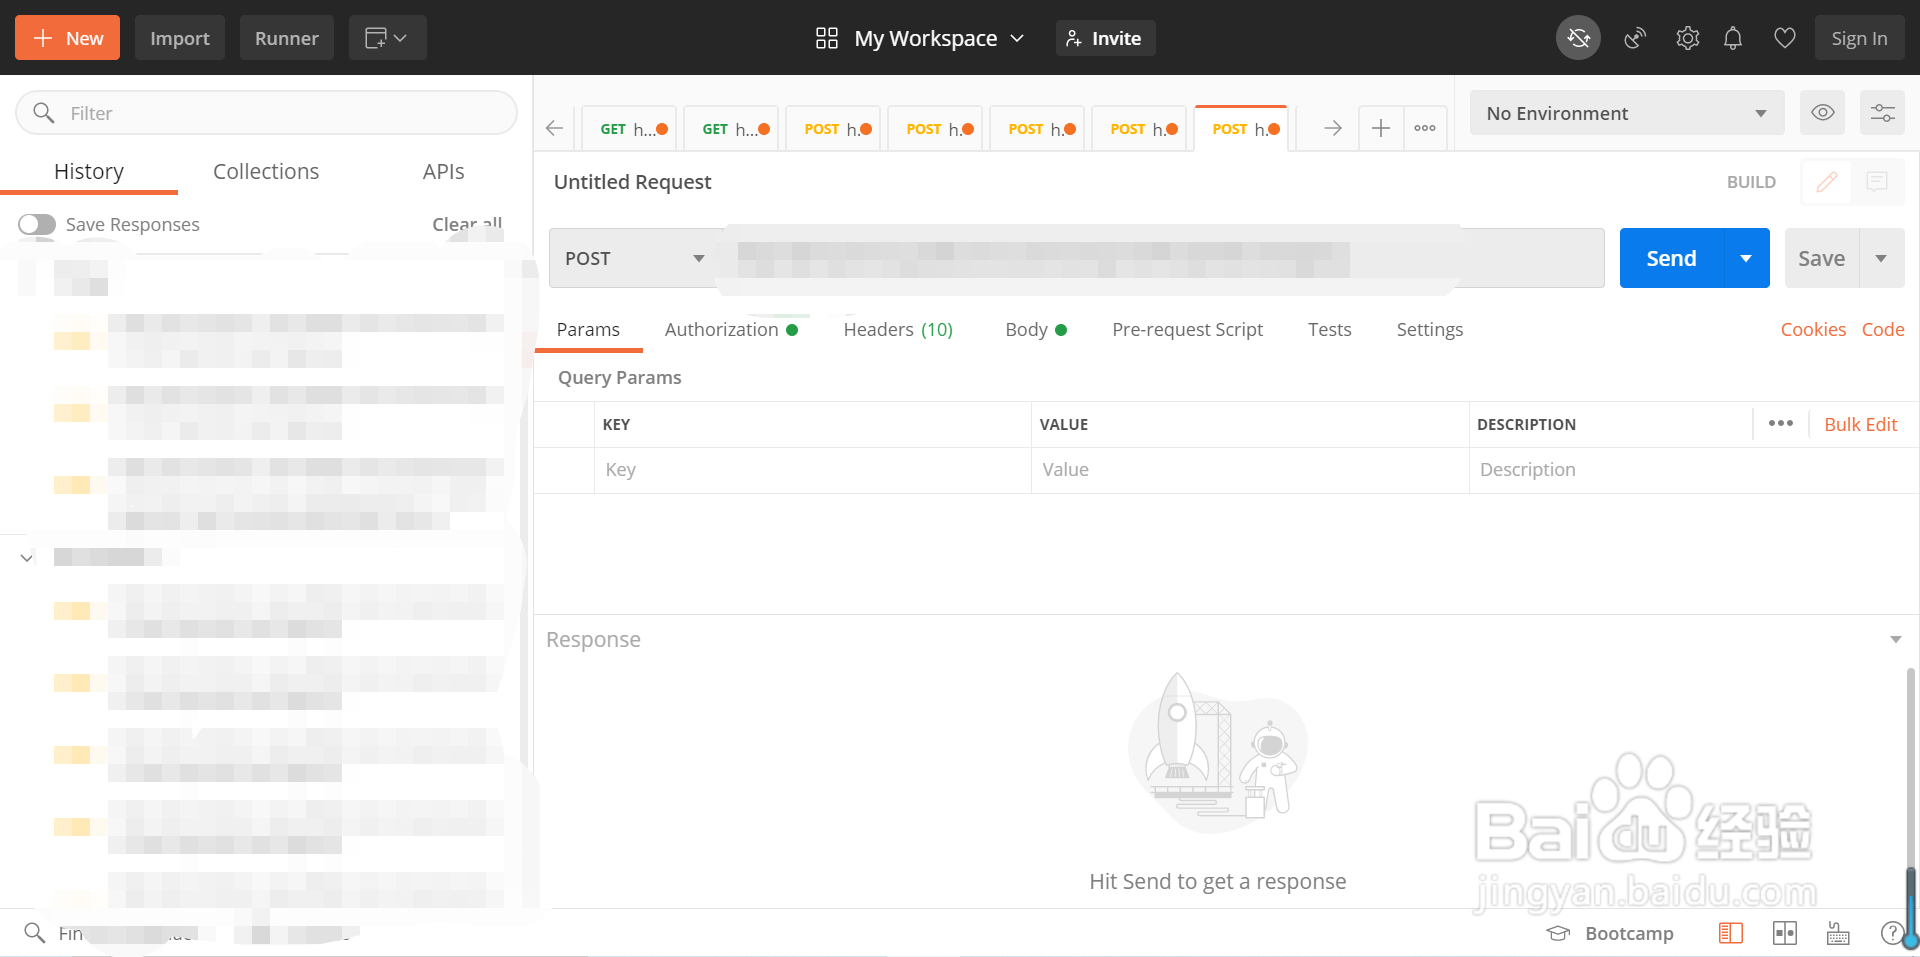Open the Send options dropdown arrow

[1746, 258]
